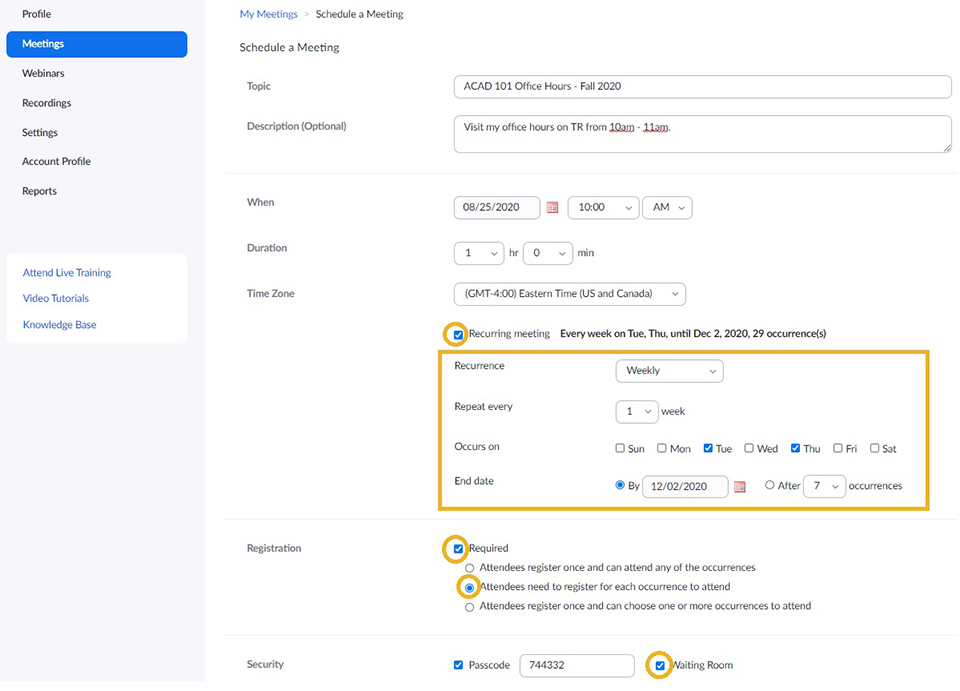Follow the My Meetings breadcrumb link
The image size is (960, 691).
(268, 14)
